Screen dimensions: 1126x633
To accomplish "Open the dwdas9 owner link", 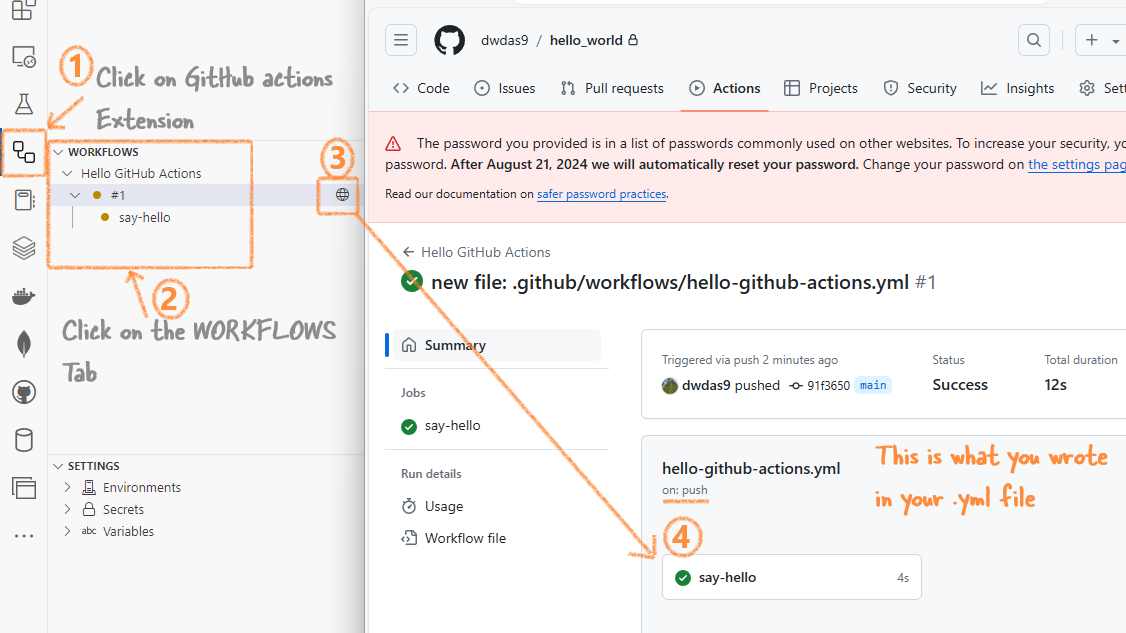I will pyautogui.click(x=505, y=40).
